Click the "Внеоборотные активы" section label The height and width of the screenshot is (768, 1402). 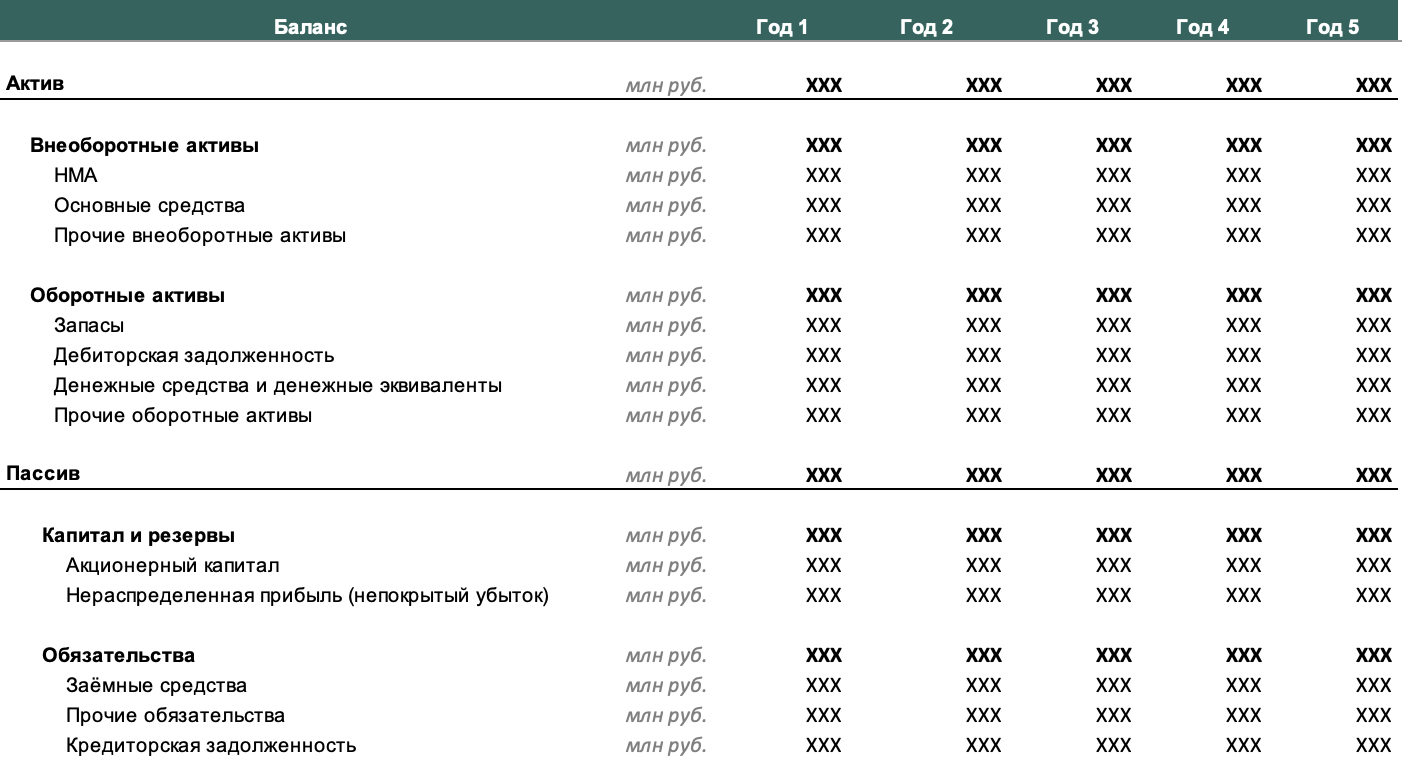click(x=145, y=146)
